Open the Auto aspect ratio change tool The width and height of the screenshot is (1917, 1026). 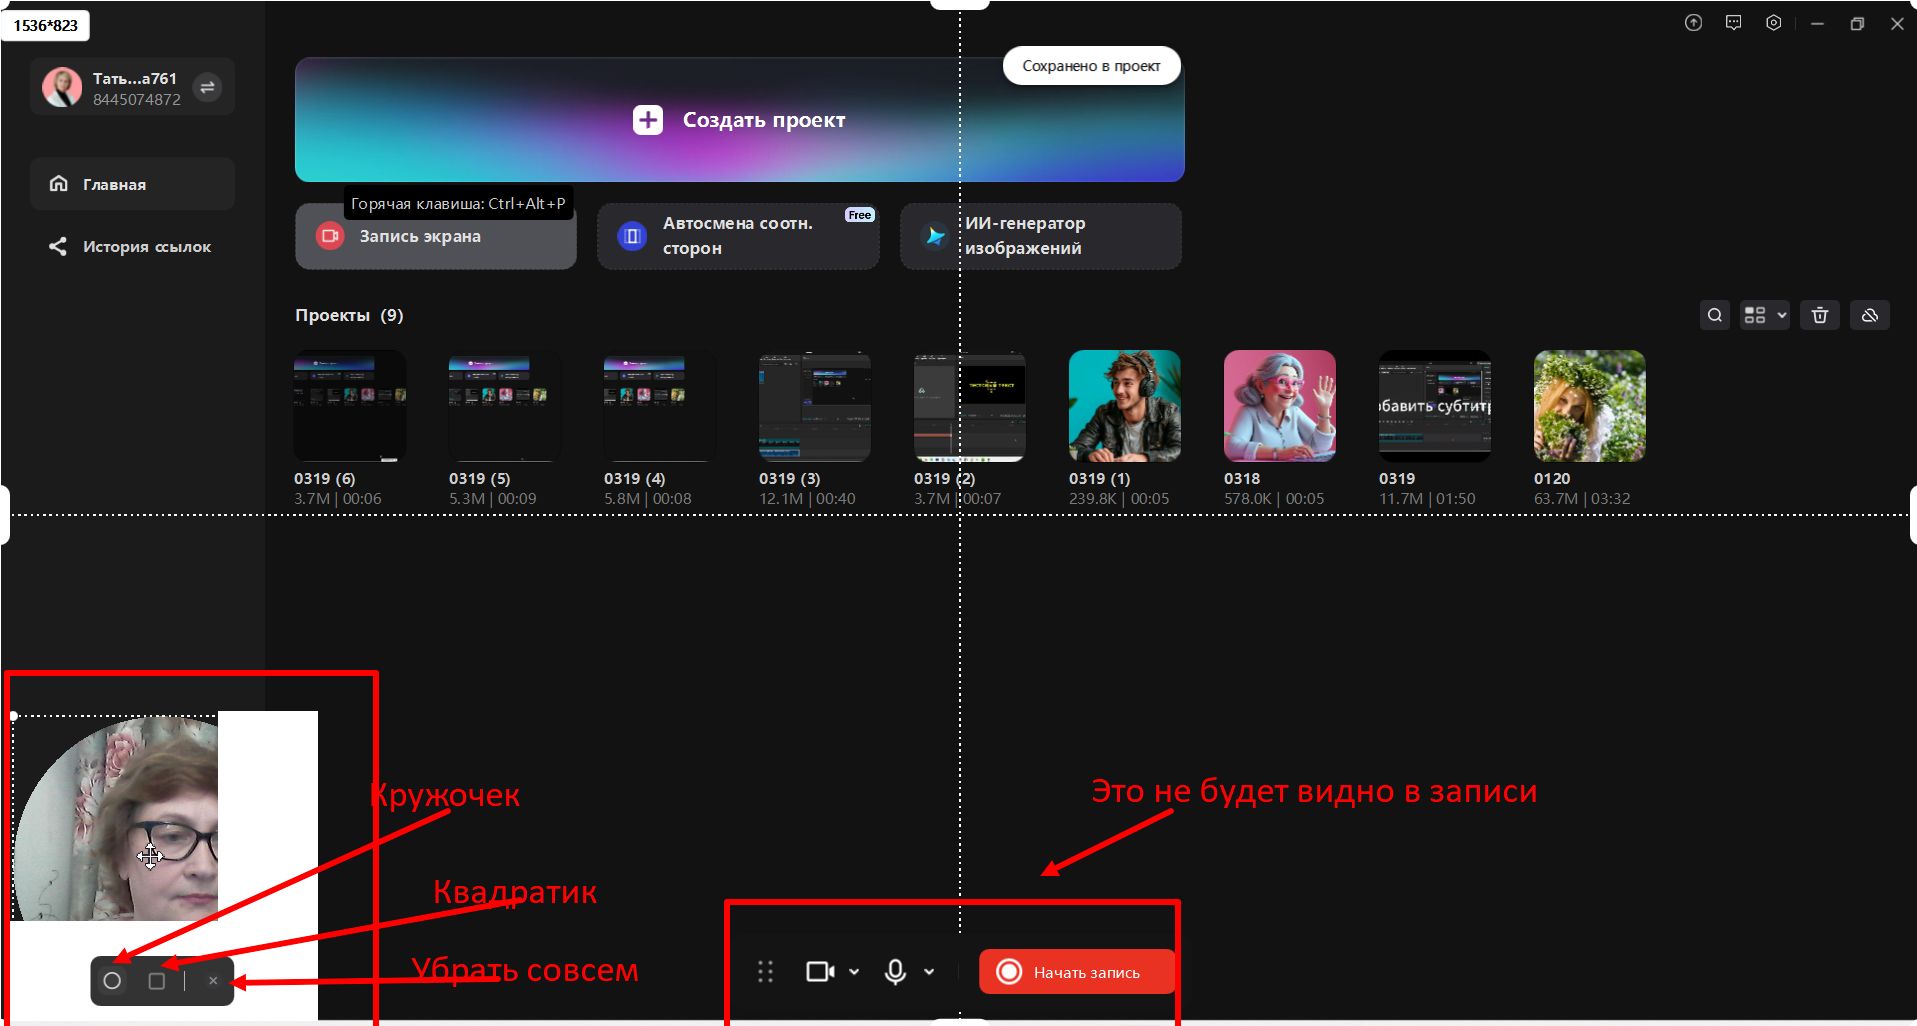(x=738, y=236)
